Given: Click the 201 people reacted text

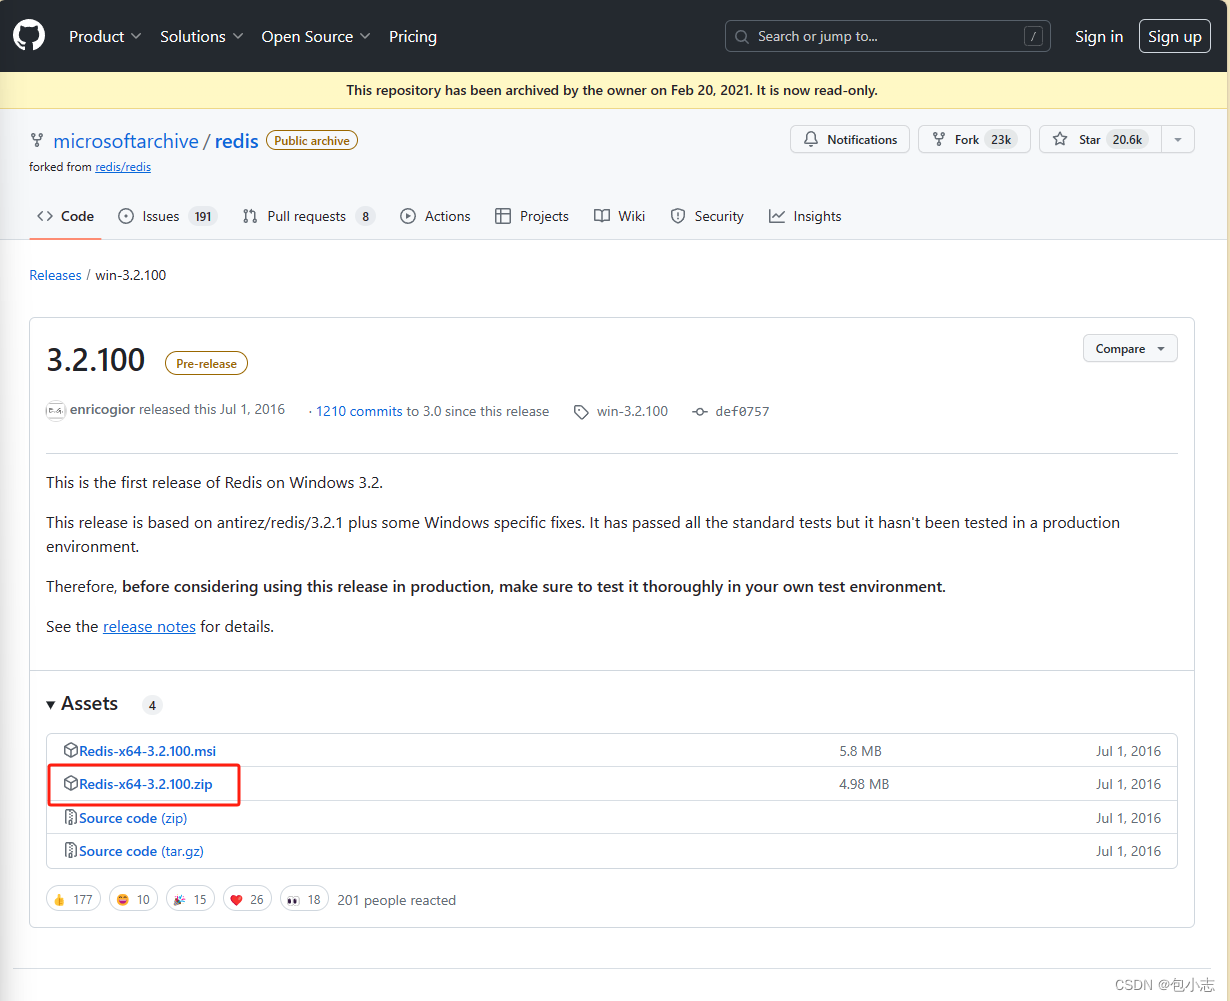Looking at the screenshot, I should pos(397,900).
